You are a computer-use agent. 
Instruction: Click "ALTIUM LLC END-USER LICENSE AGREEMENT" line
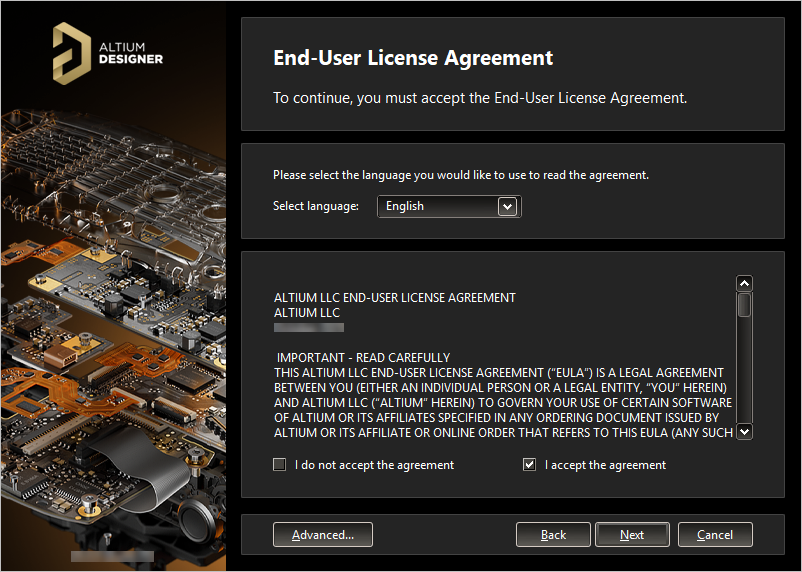tap(395, 298)
